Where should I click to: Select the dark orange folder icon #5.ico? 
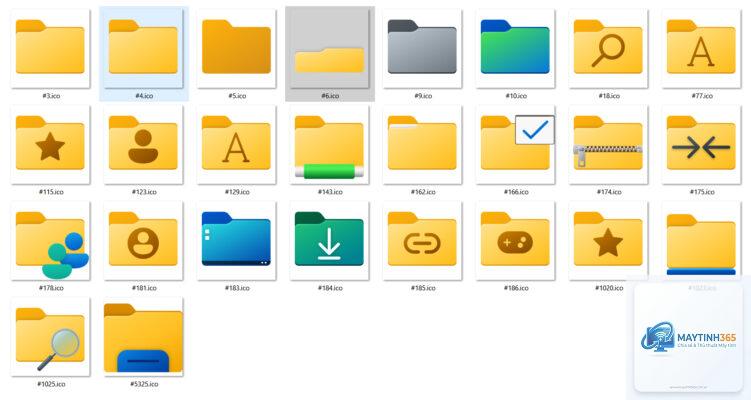(236, 48)
